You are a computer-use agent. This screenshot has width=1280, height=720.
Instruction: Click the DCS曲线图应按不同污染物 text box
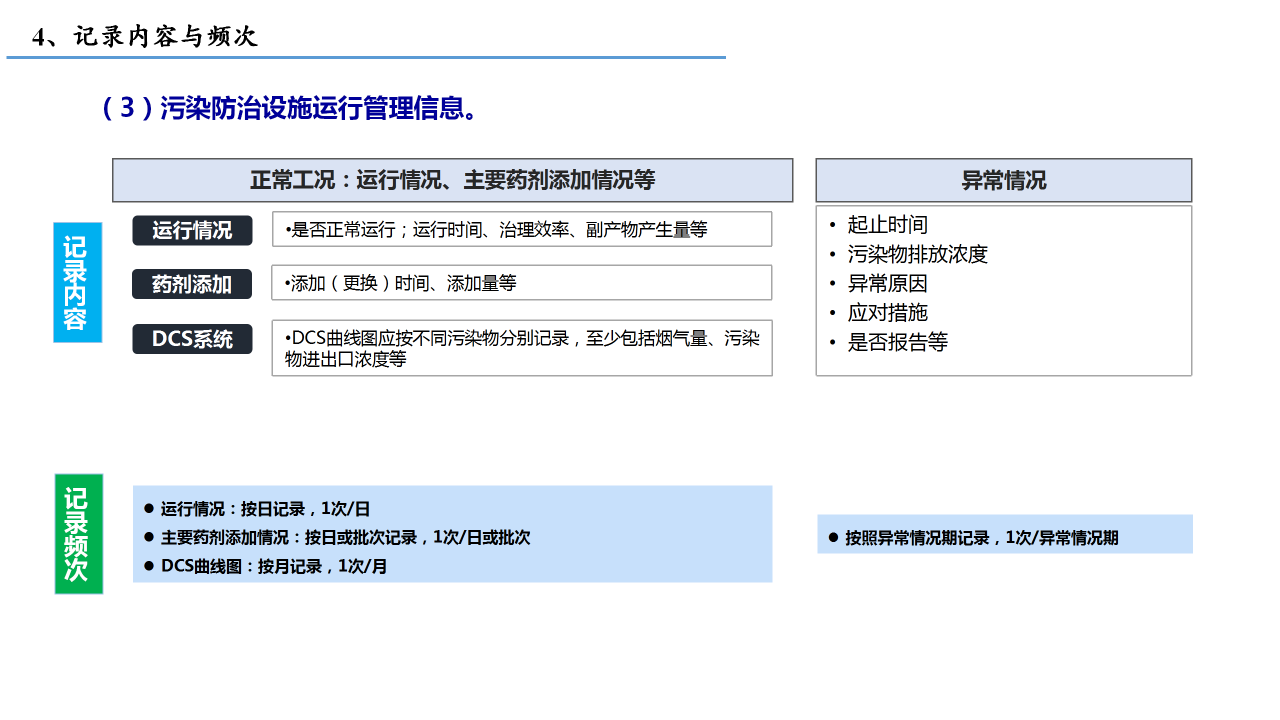[x=521, y=348]
